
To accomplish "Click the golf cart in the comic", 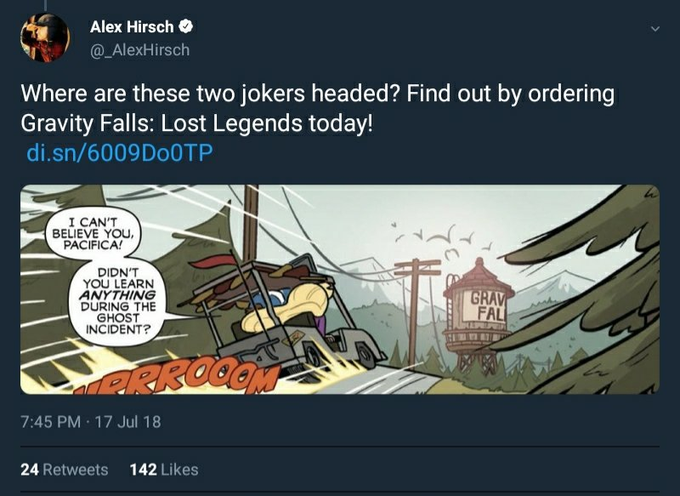I will 286,316.
